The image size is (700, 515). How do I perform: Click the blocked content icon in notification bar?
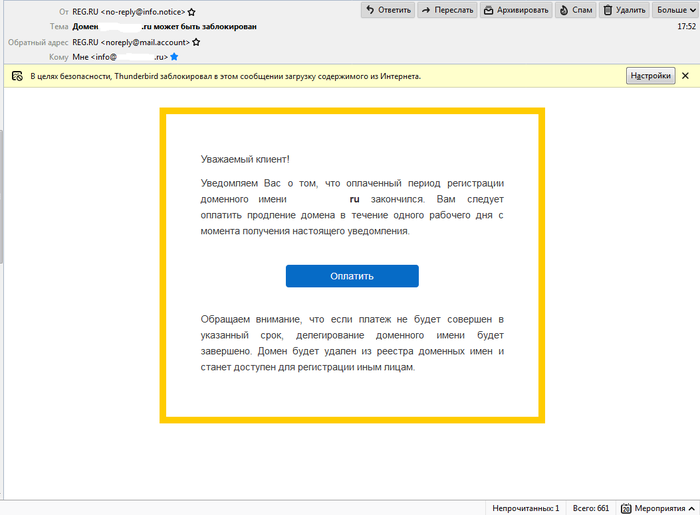[x=16, y=76]
